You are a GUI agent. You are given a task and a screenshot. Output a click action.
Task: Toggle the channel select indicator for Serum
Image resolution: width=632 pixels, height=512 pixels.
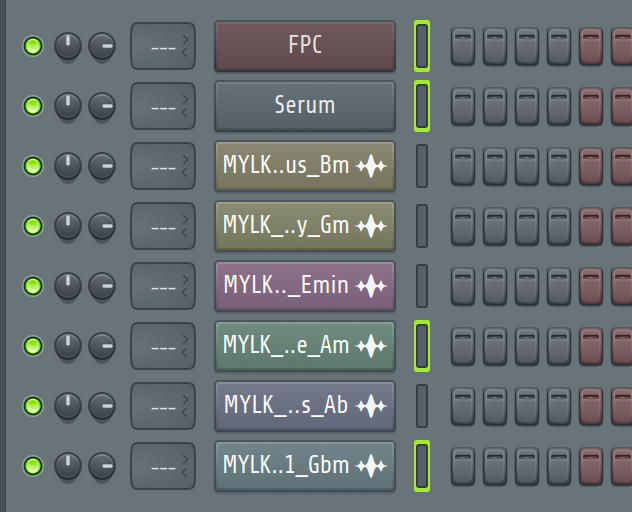click(x=422, y=106)
